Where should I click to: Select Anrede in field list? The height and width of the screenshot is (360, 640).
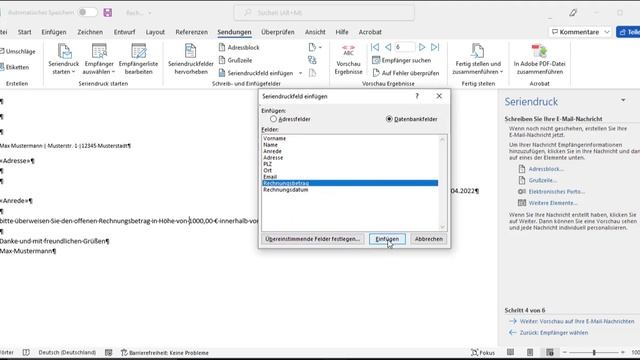[350, 151]
